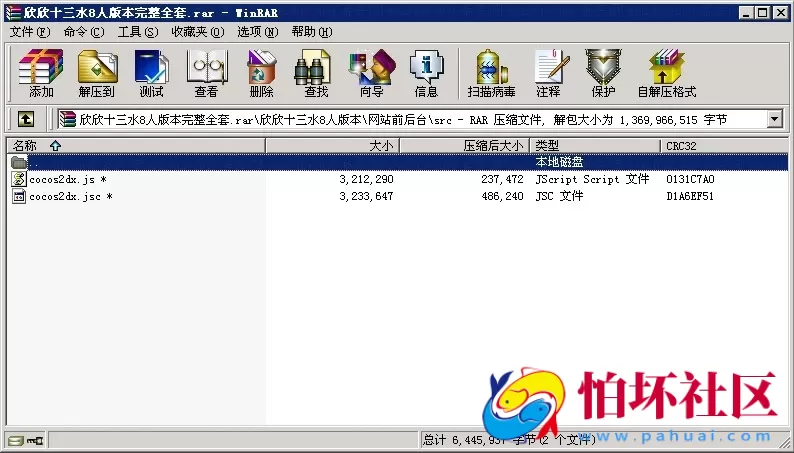This screenshot has height=453, width=794.
Task: Open the Tools (工具) menu
Action: tap(138, 32)
